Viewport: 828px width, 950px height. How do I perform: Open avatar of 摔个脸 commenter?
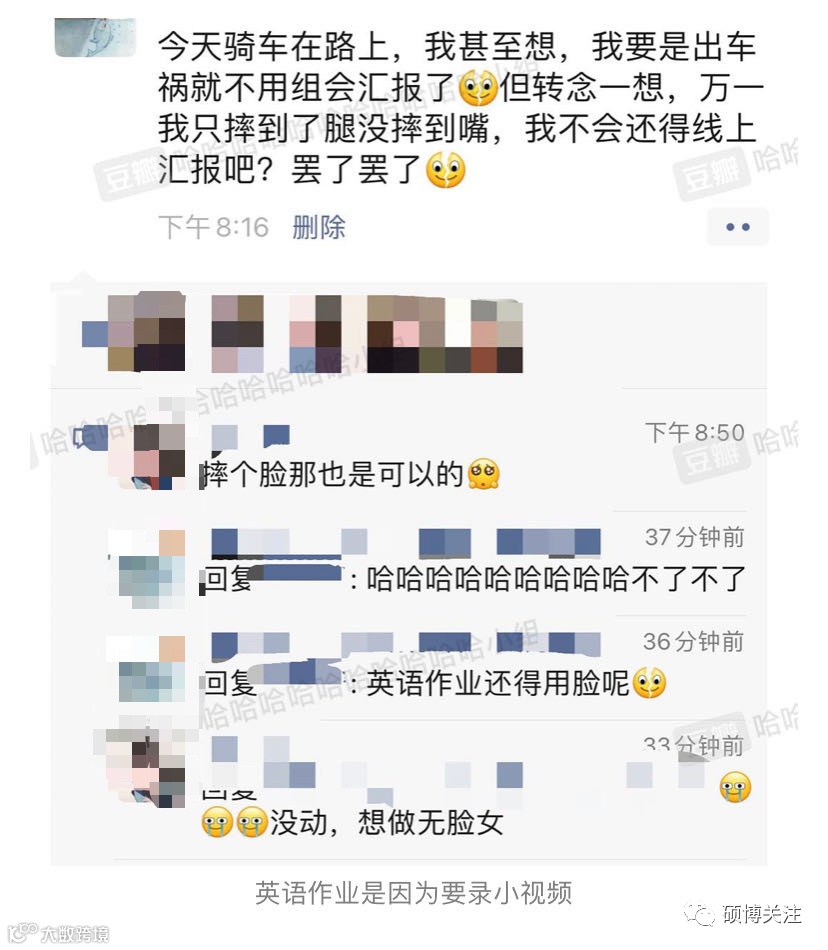[147, 457]
